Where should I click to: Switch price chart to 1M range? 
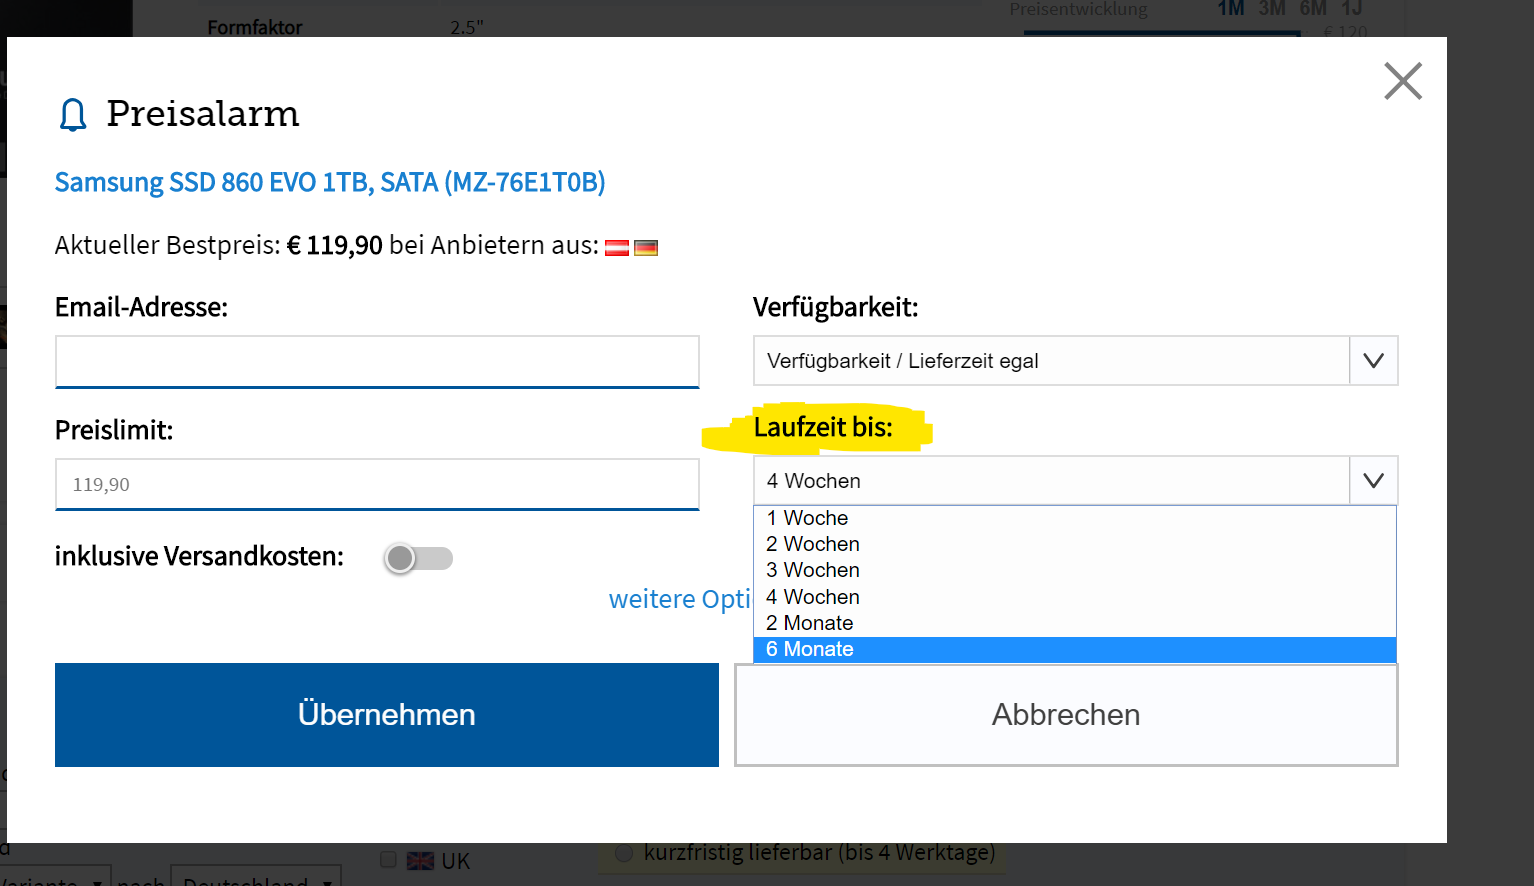1231,9
